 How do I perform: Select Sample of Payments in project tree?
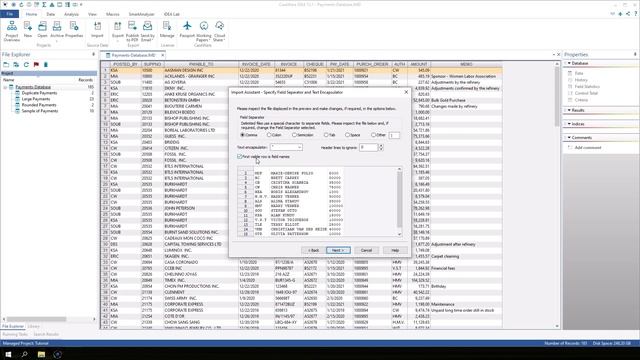tap(40, 111)
